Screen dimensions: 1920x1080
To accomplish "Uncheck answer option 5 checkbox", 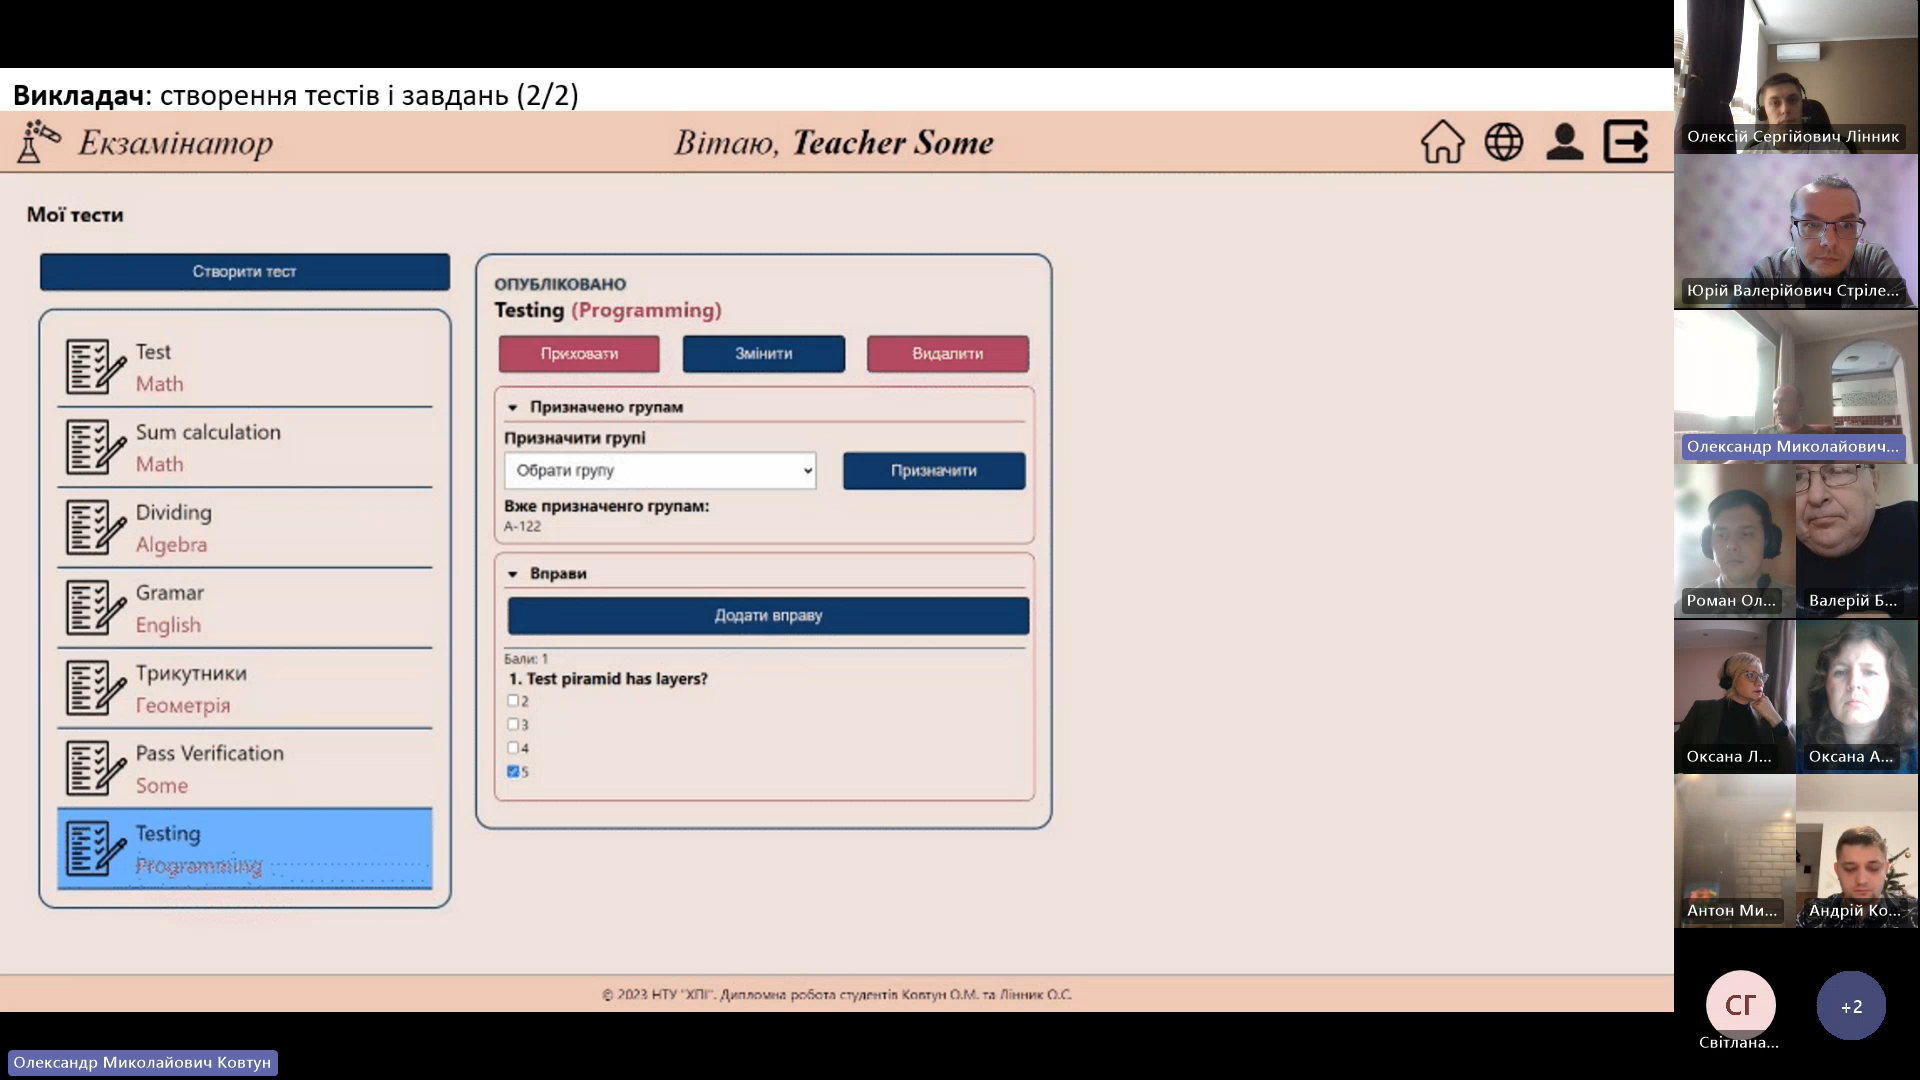I will [513, 772].
